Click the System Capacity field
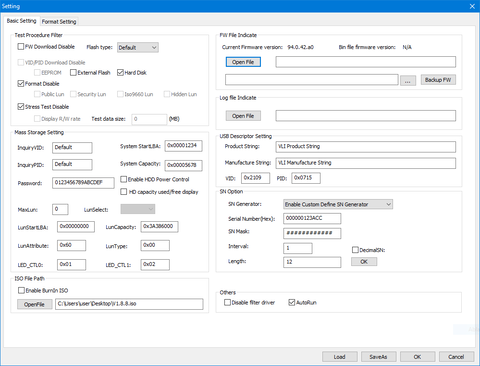This screenshot has width=480, height=366. [183, 165]
